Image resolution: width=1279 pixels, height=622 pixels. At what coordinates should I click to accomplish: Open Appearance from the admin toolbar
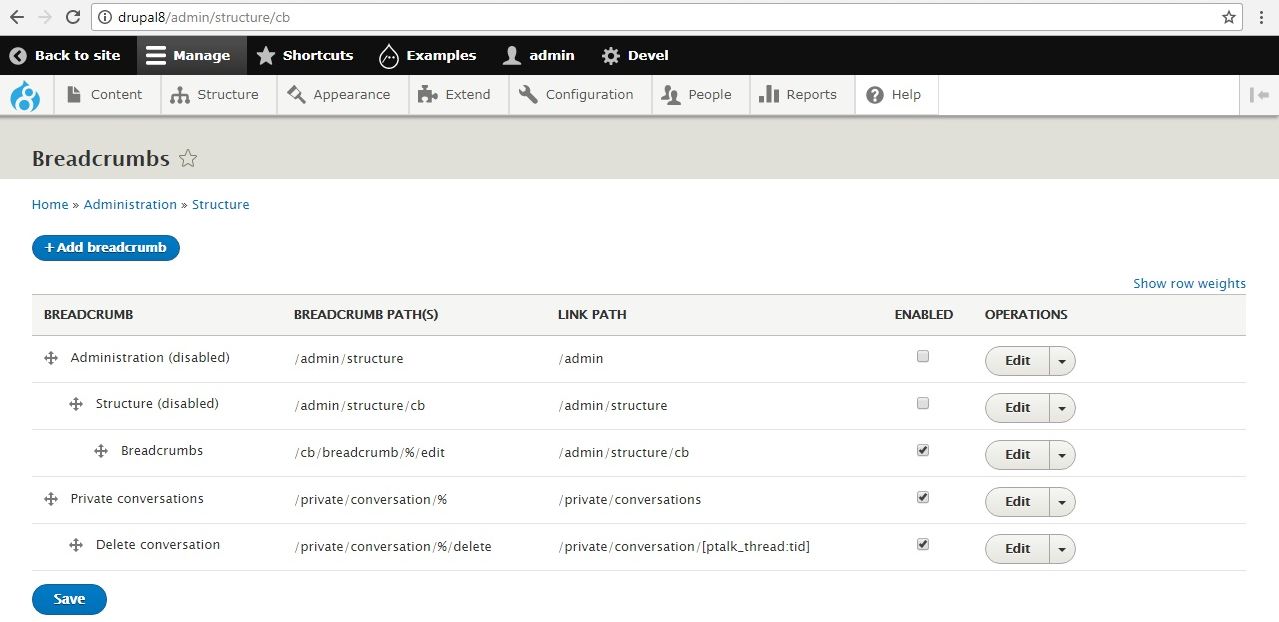pos(297,94)
